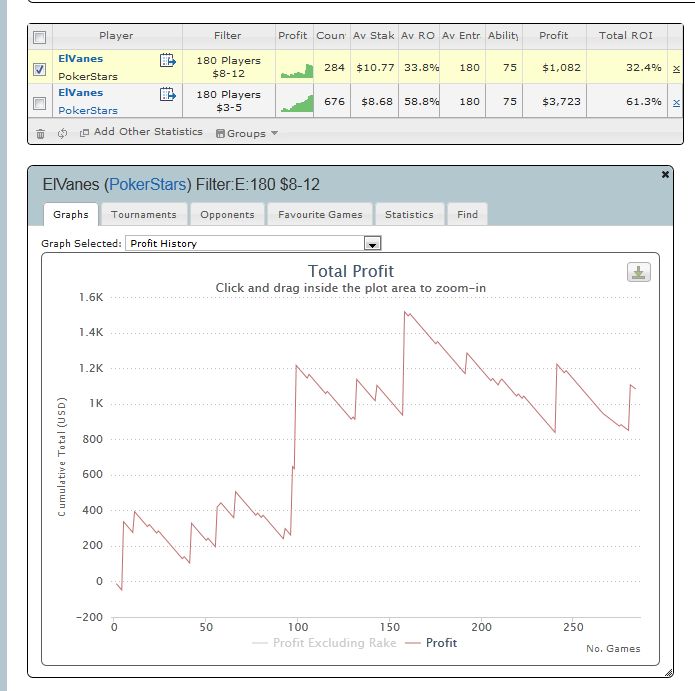Click the refresh icon below the table
The height and width of the screenshot is (691, 695).
[x=62, y=133]
